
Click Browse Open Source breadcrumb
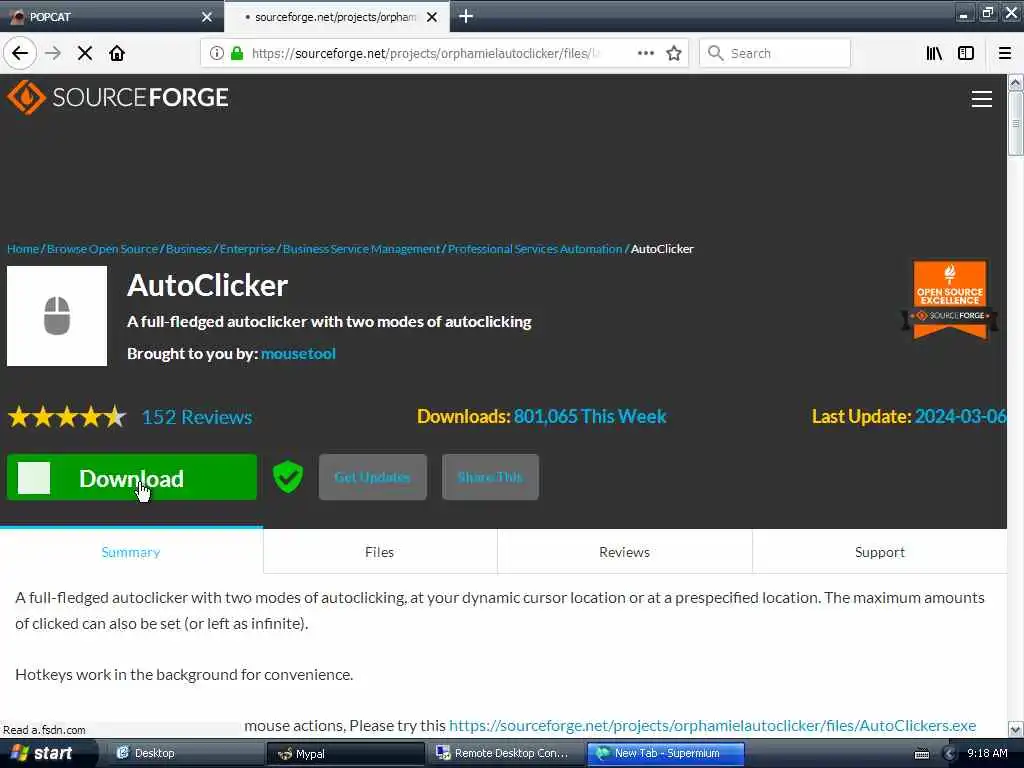point(103,249)
